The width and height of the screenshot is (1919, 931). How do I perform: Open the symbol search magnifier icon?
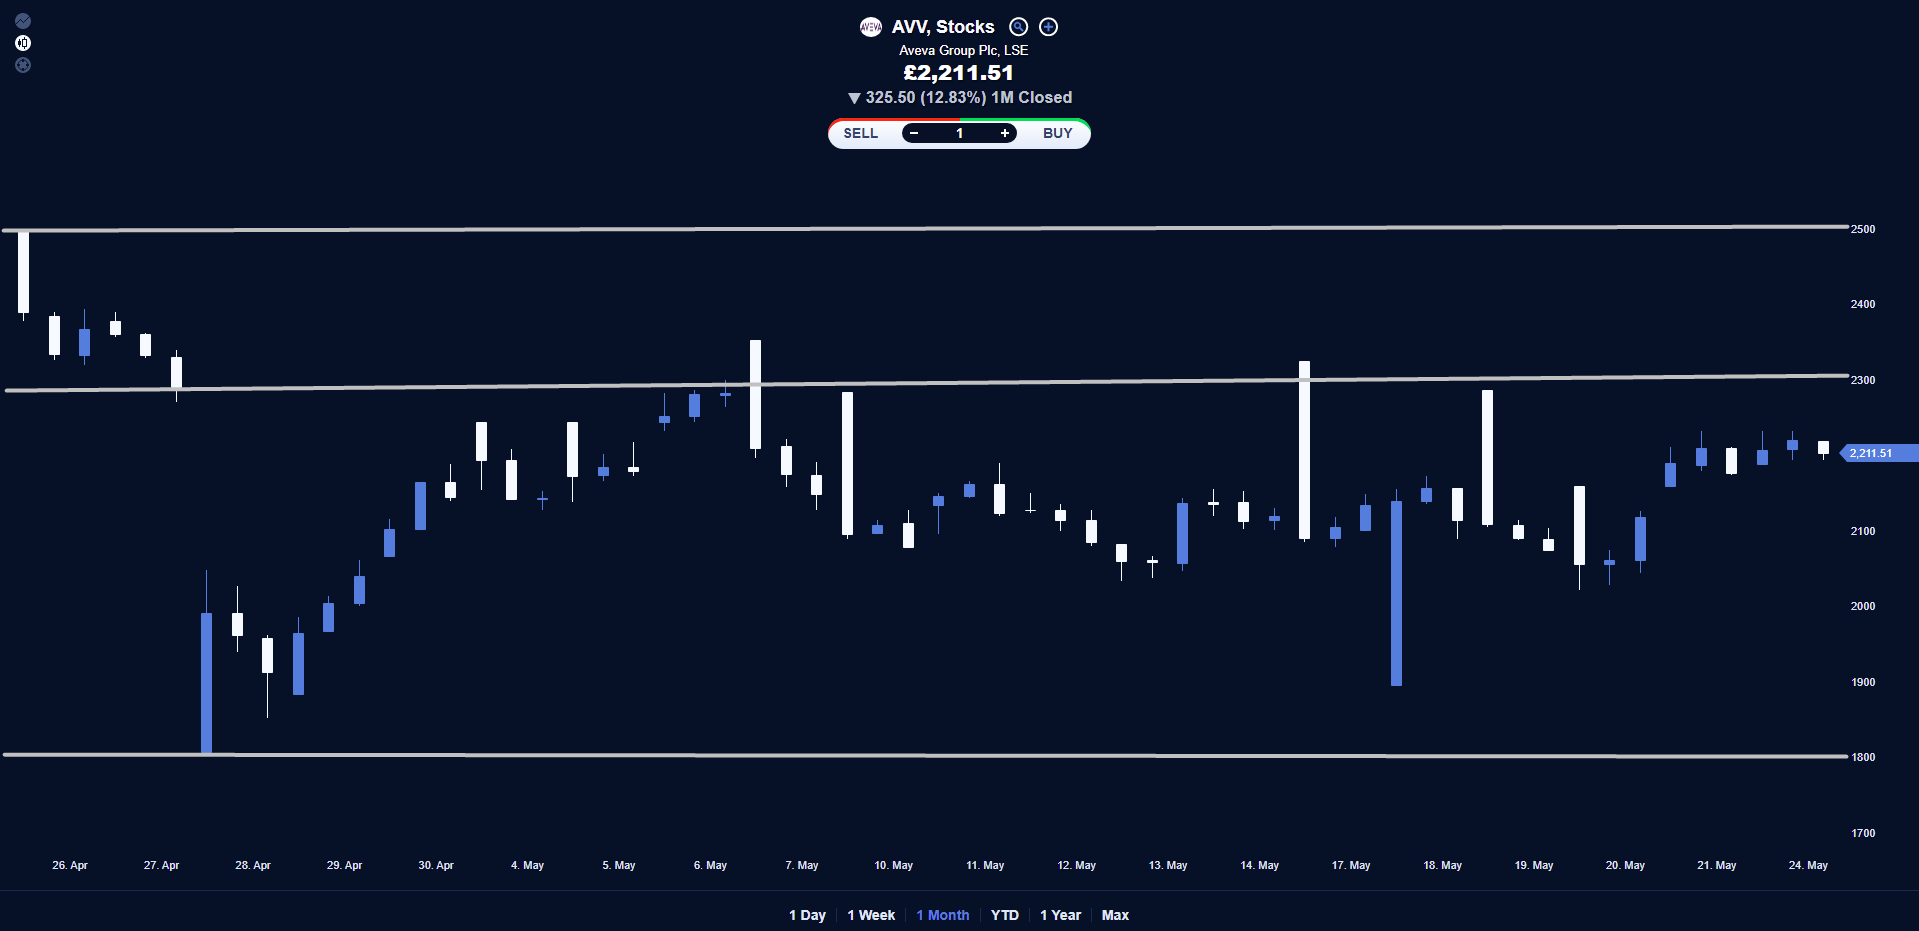1018,27
